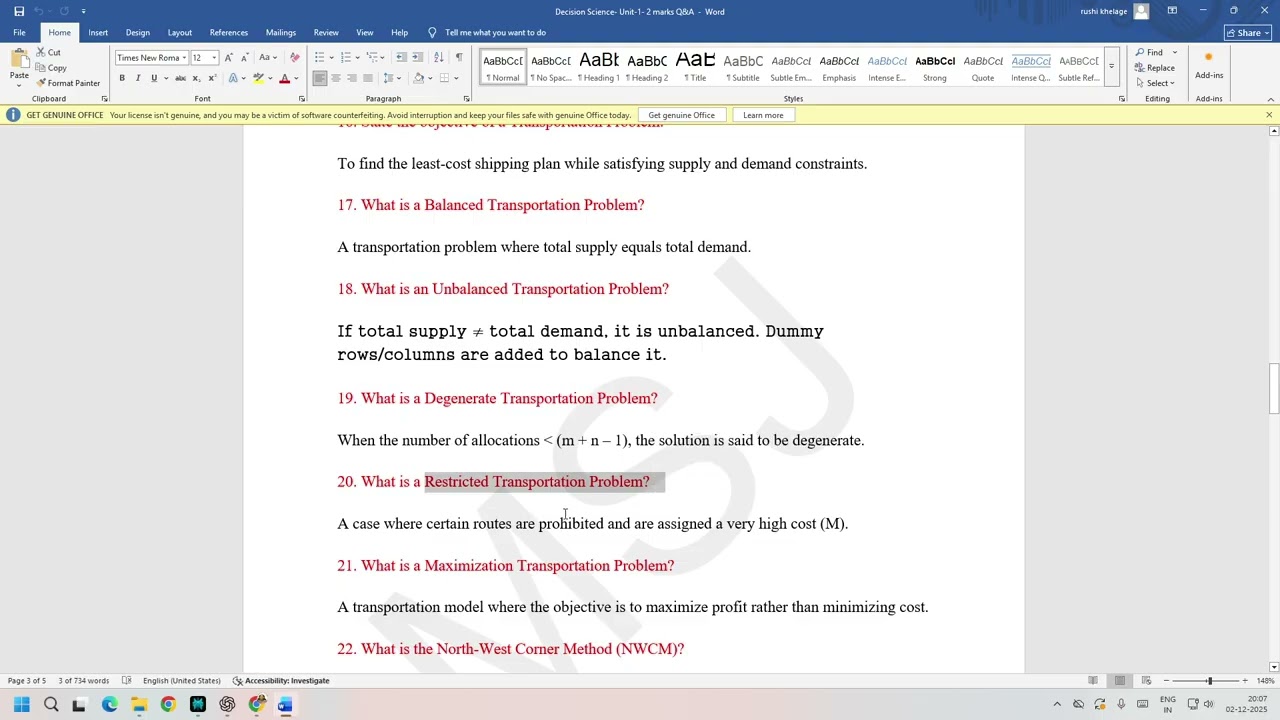Shrink font size with the smaller A icon
The height and width of the screenshot is (720, 1280).
[244, 57]
